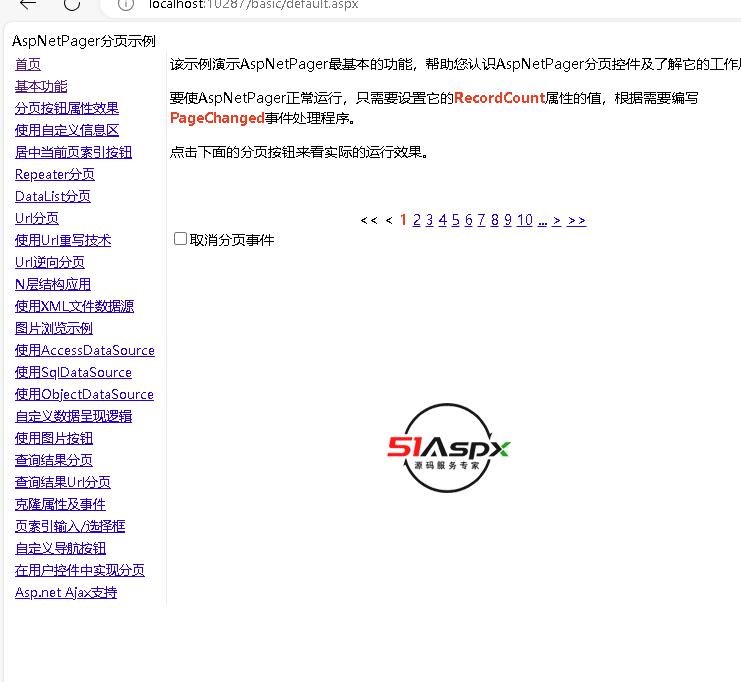Click the AspNetPager分页示例 heading
Image resolution: width=741 pixels, height=682 pixels.
point(84,41)
